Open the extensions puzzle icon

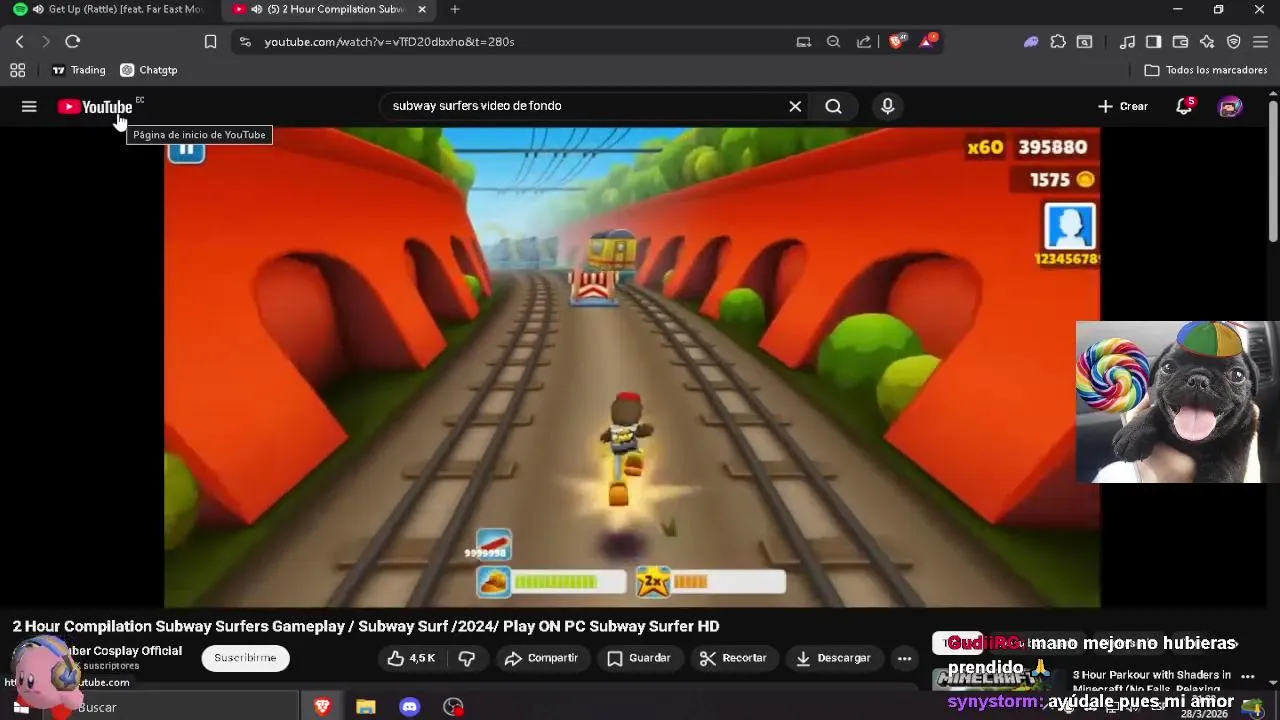pyautogui.click(x=1058, y=42)
